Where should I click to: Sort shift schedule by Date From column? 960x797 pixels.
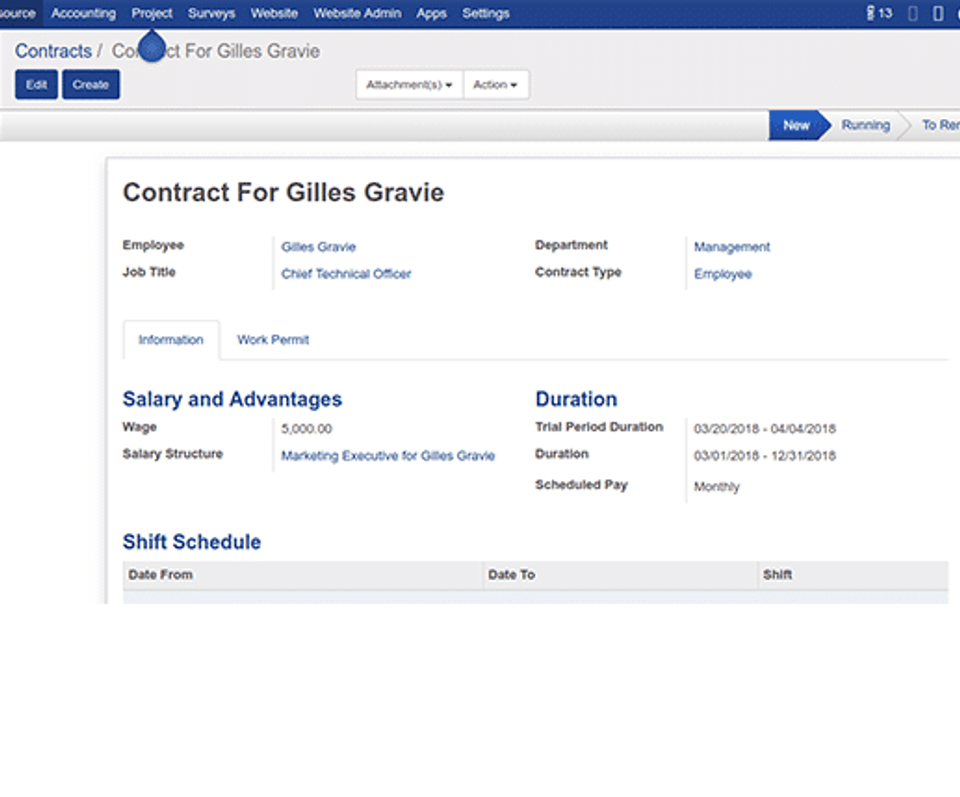click(x=161, y=575)
